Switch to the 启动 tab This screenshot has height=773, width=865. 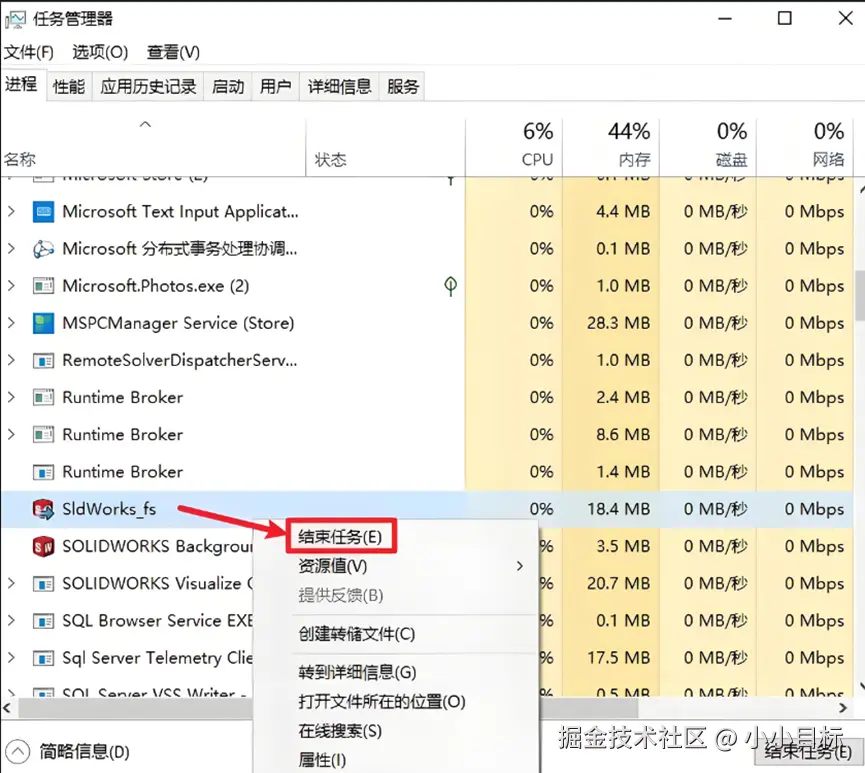point(228,87)
